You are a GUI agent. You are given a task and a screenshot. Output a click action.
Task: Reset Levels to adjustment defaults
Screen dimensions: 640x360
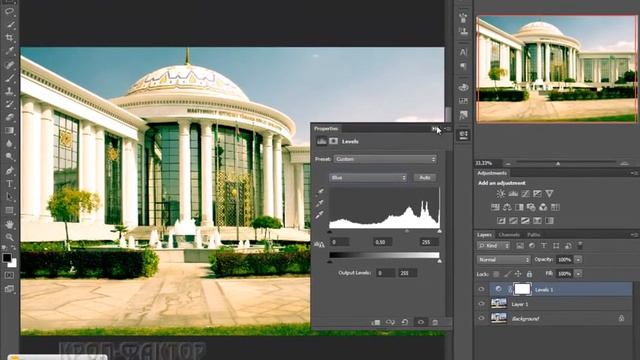[405, 322]
